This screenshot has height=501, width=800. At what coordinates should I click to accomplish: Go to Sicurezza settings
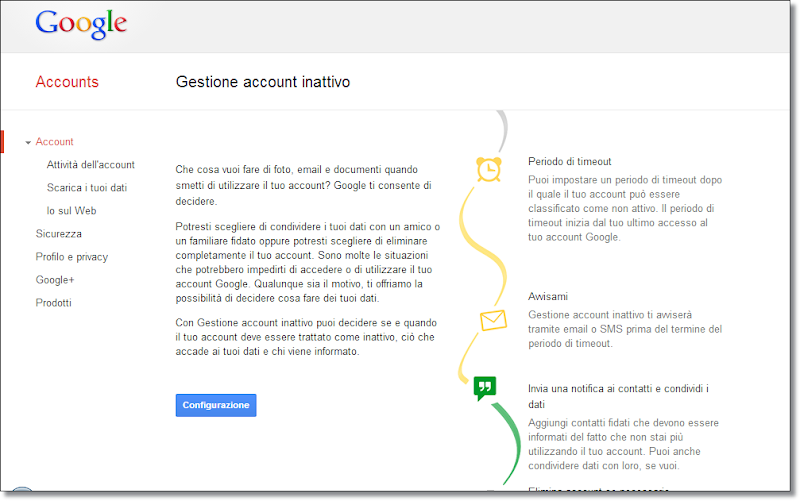click(x=59, y=234)
